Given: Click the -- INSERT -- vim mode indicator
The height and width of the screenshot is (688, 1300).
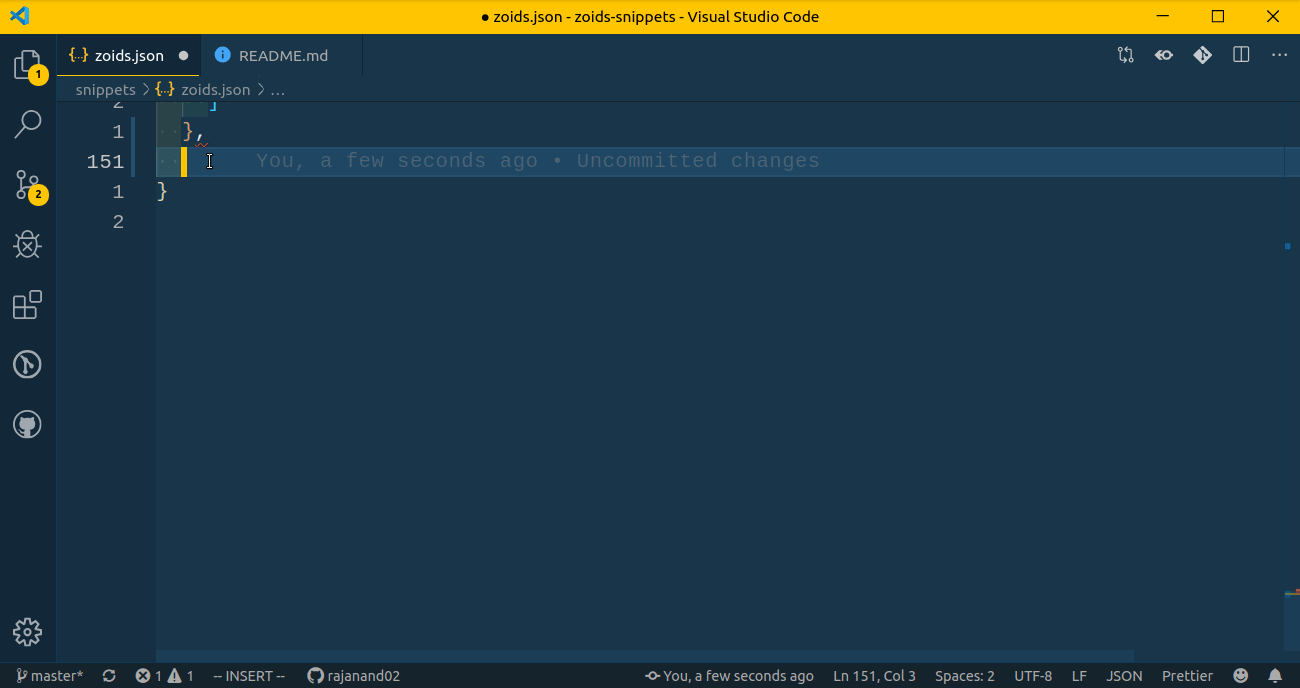Looking at the screenshot, I should tap(249, 676).
